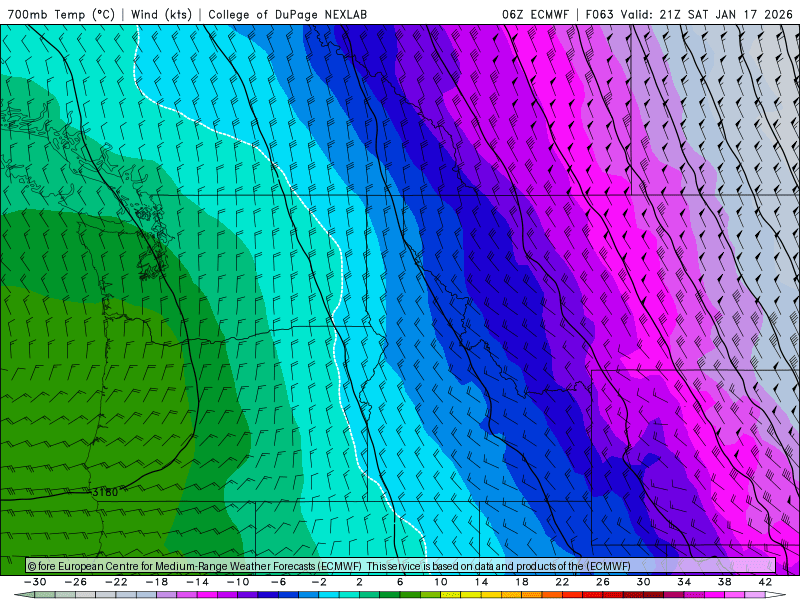
Task: Click the negative "−2" colorbar tick label
Action: click(x=319, y=582)
